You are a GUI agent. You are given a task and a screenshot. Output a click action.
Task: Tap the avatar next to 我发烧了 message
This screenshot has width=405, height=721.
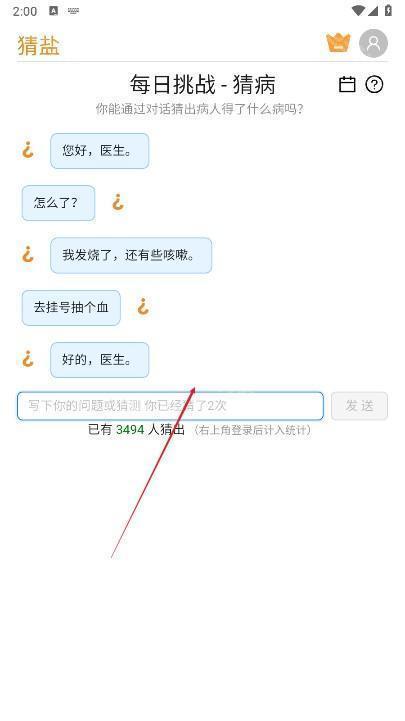pyautogui.click(x=28, y=255)
